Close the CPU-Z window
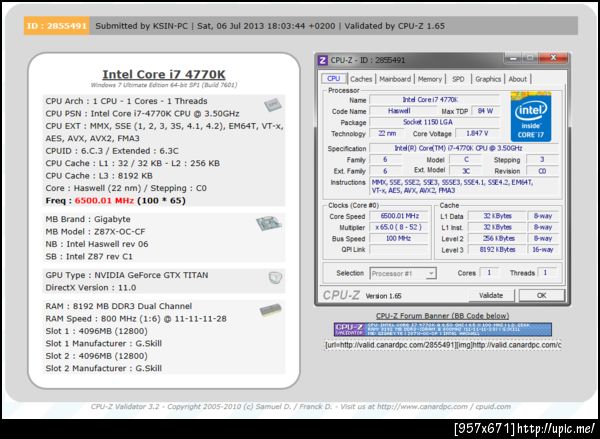 (553, 58)
